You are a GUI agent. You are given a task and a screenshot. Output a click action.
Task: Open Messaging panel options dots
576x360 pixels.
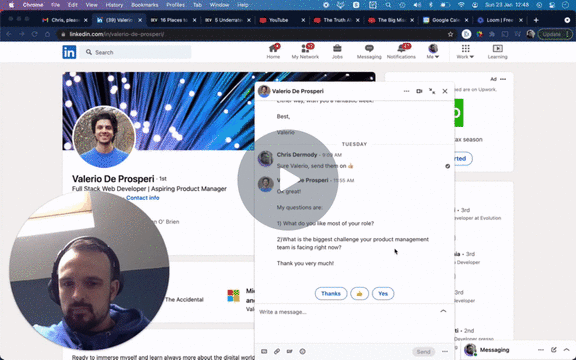point(541,350)
